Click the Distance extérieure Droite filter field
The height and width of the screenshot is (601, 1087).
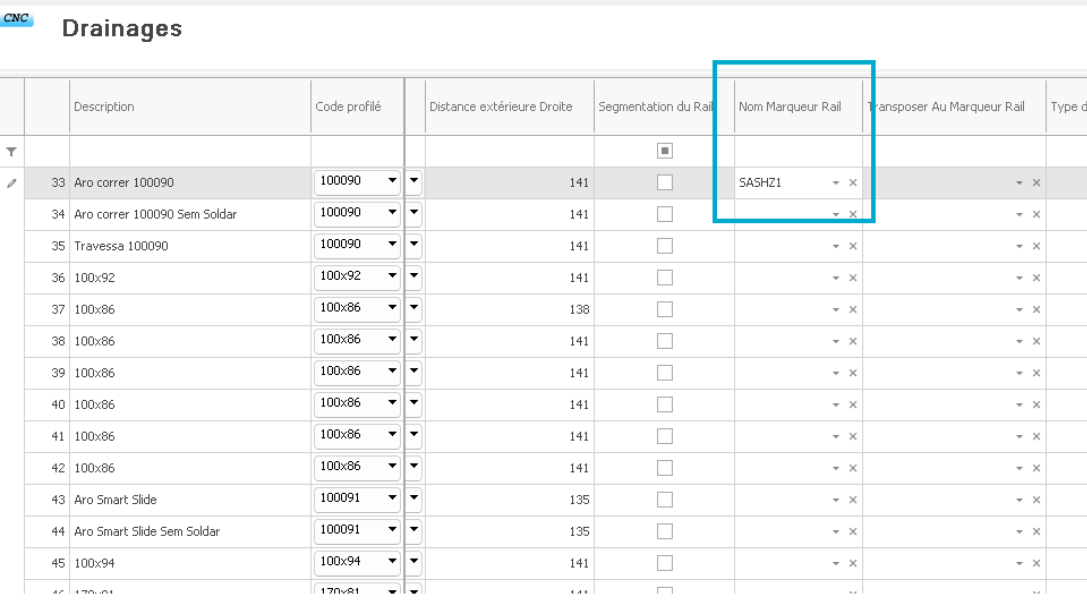(x=510, y=151)
